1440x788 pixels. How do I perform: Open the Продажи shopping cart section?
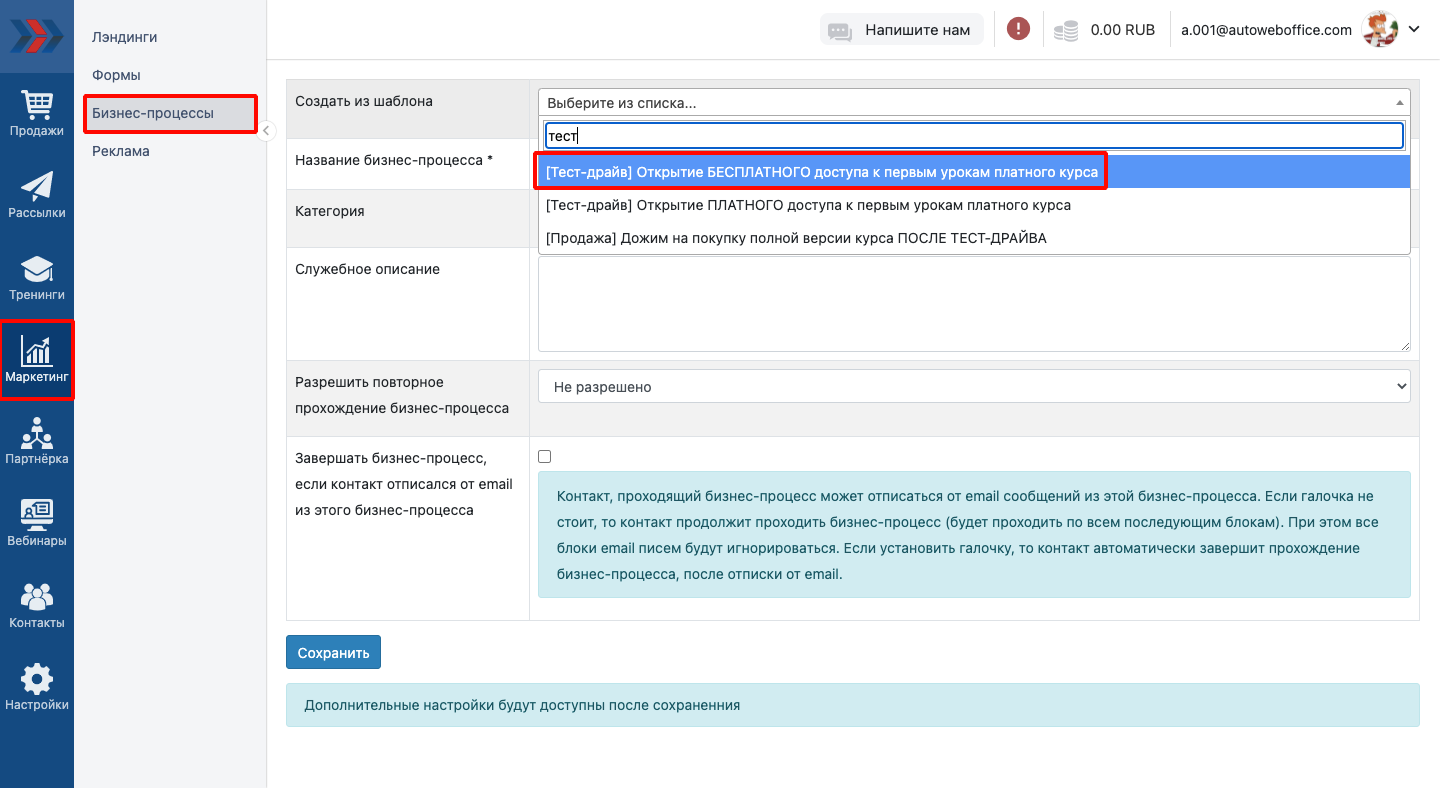(37, 112)
